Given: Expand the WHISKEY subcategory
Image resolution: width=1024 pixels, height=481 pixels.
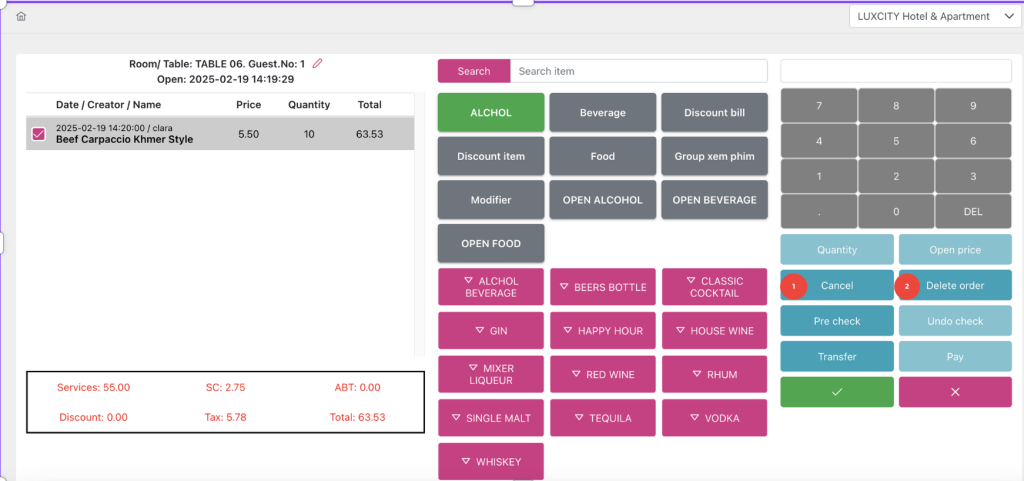Looking at the screenshot, I should coord(491,461).
